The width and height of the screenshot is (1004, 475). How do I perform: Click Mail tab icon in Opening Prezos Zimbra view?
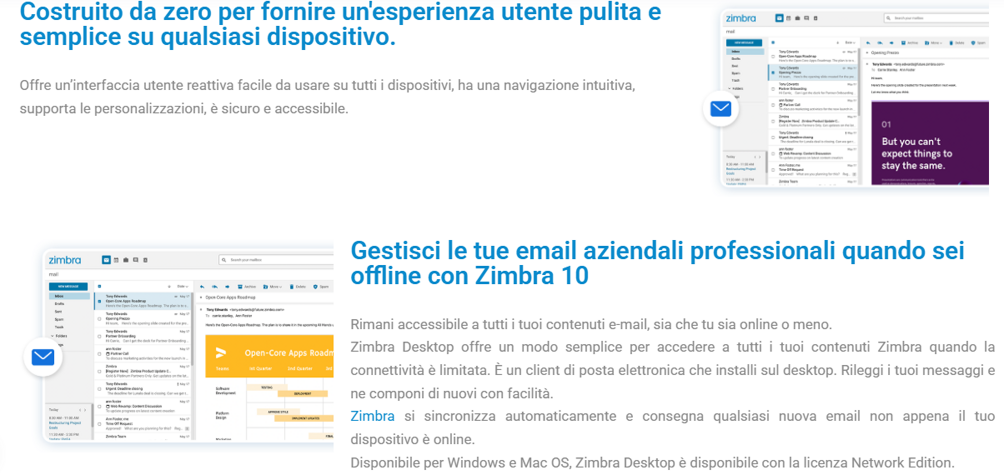779,18
